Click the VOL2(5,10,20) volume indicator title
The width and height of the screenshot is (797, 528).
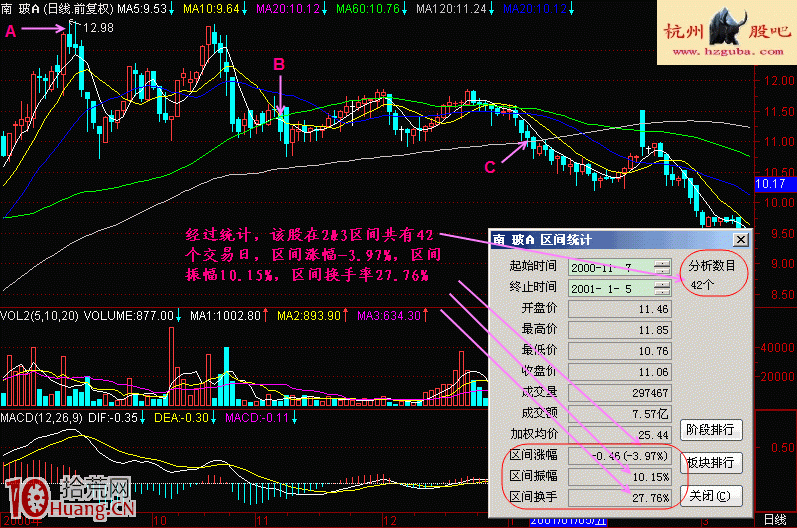[x=39, y=316]
